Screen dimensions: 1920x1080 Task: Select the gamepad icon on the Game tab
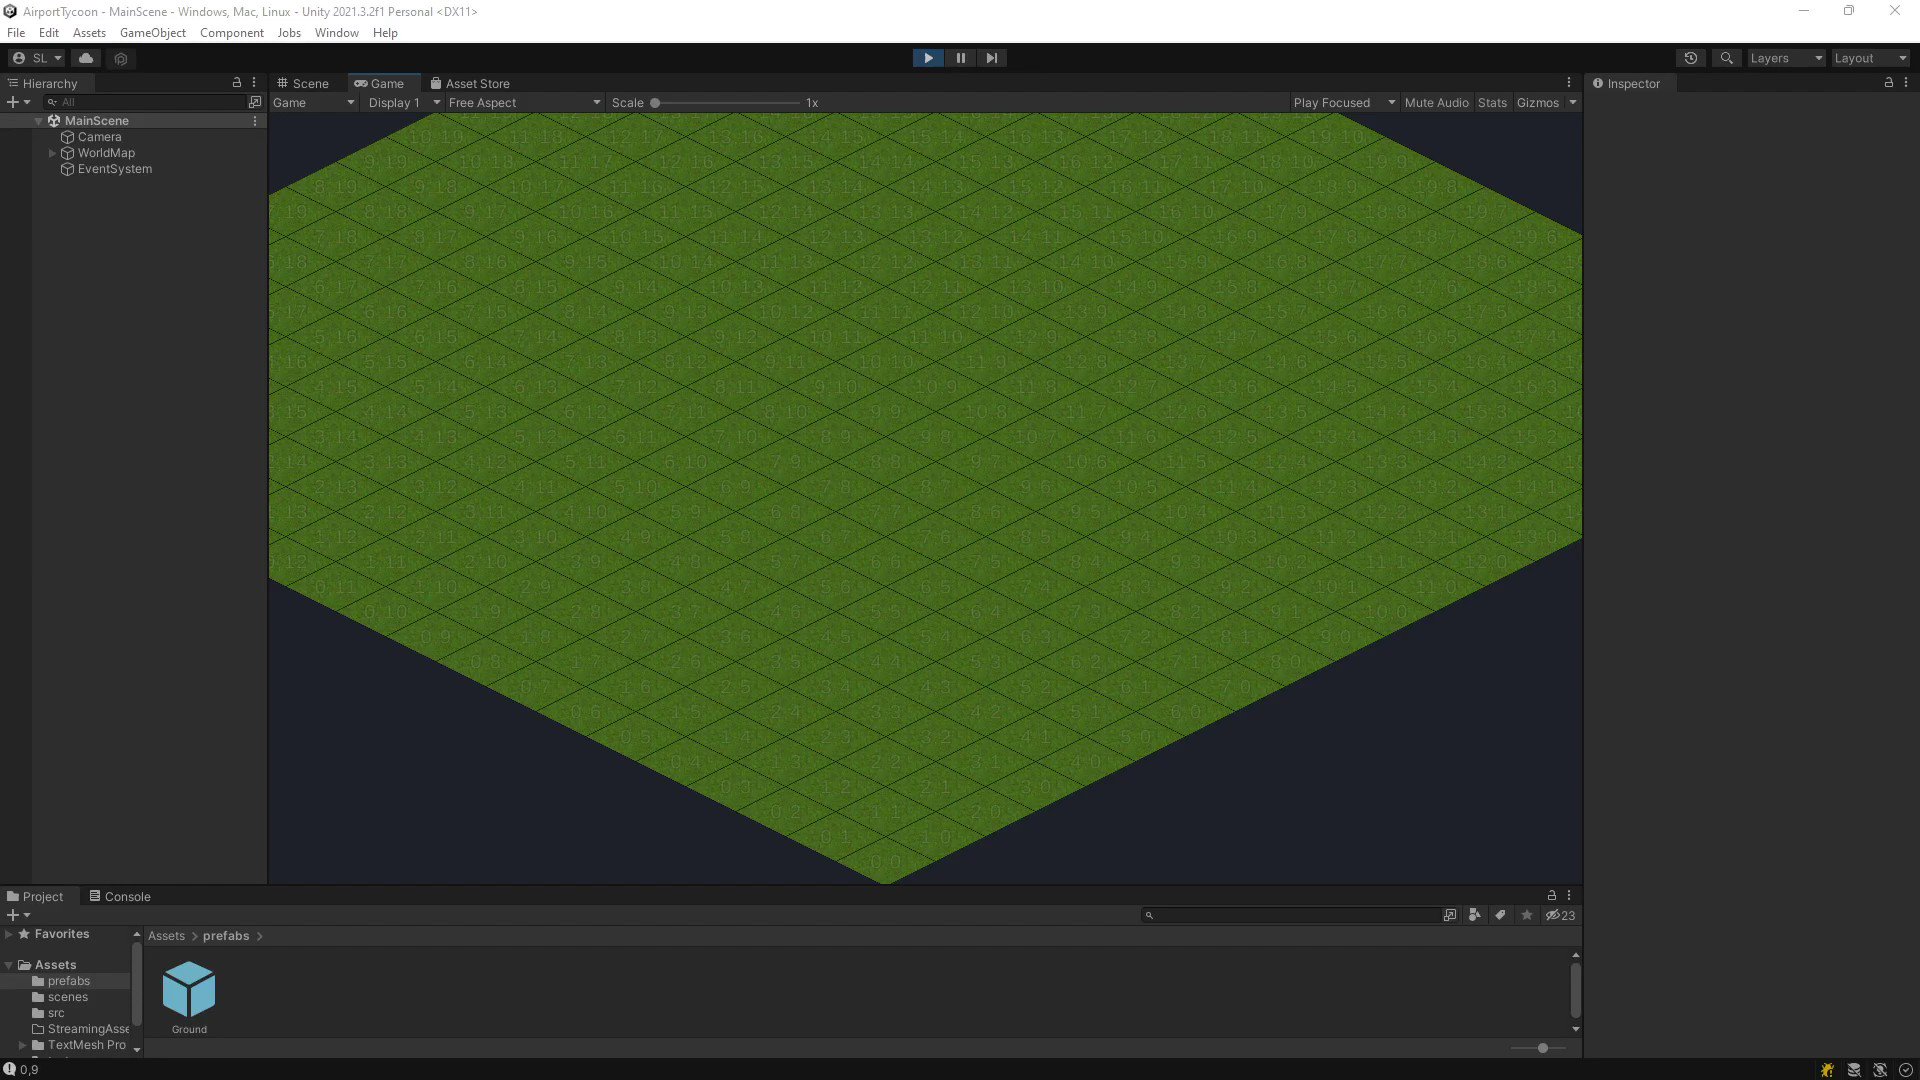pos(360,83)
